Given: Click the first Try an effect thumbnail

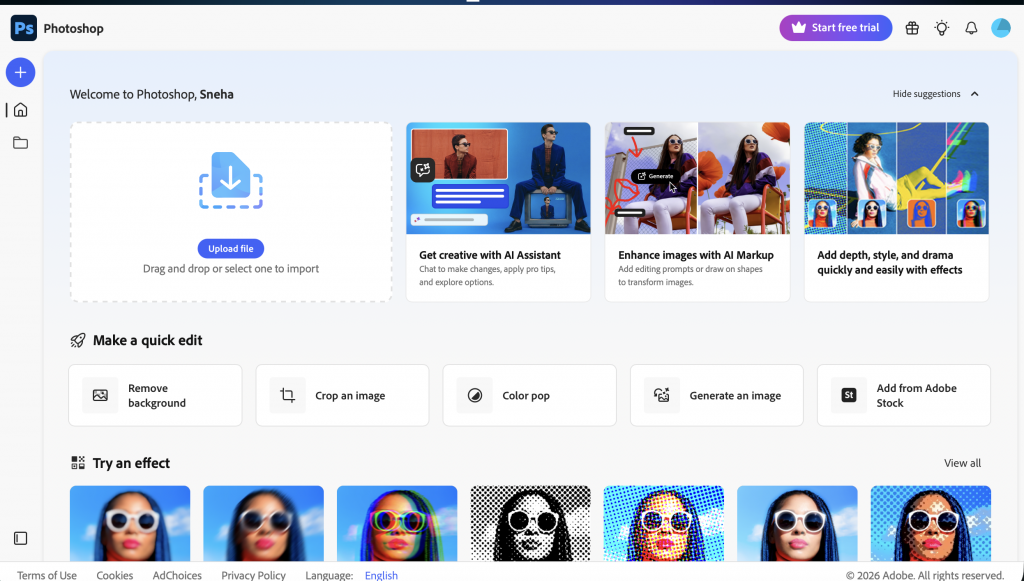Looking at the screenshot, I should [x=129, y=523].
